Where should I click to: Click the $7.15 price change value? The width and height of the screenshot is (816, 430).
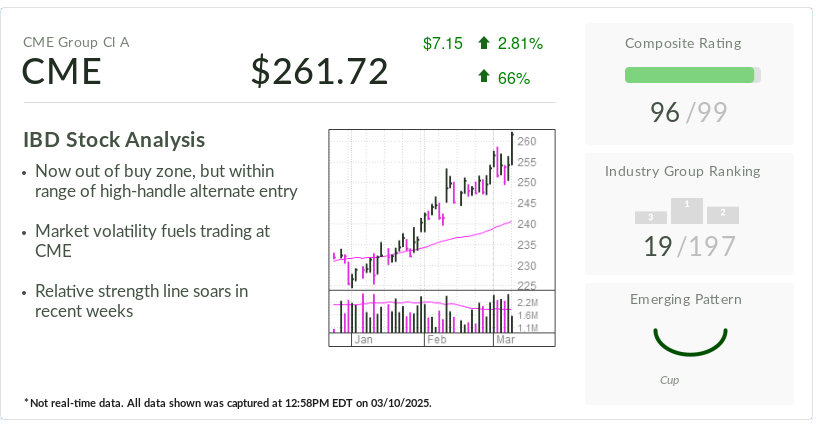point(442,43)
